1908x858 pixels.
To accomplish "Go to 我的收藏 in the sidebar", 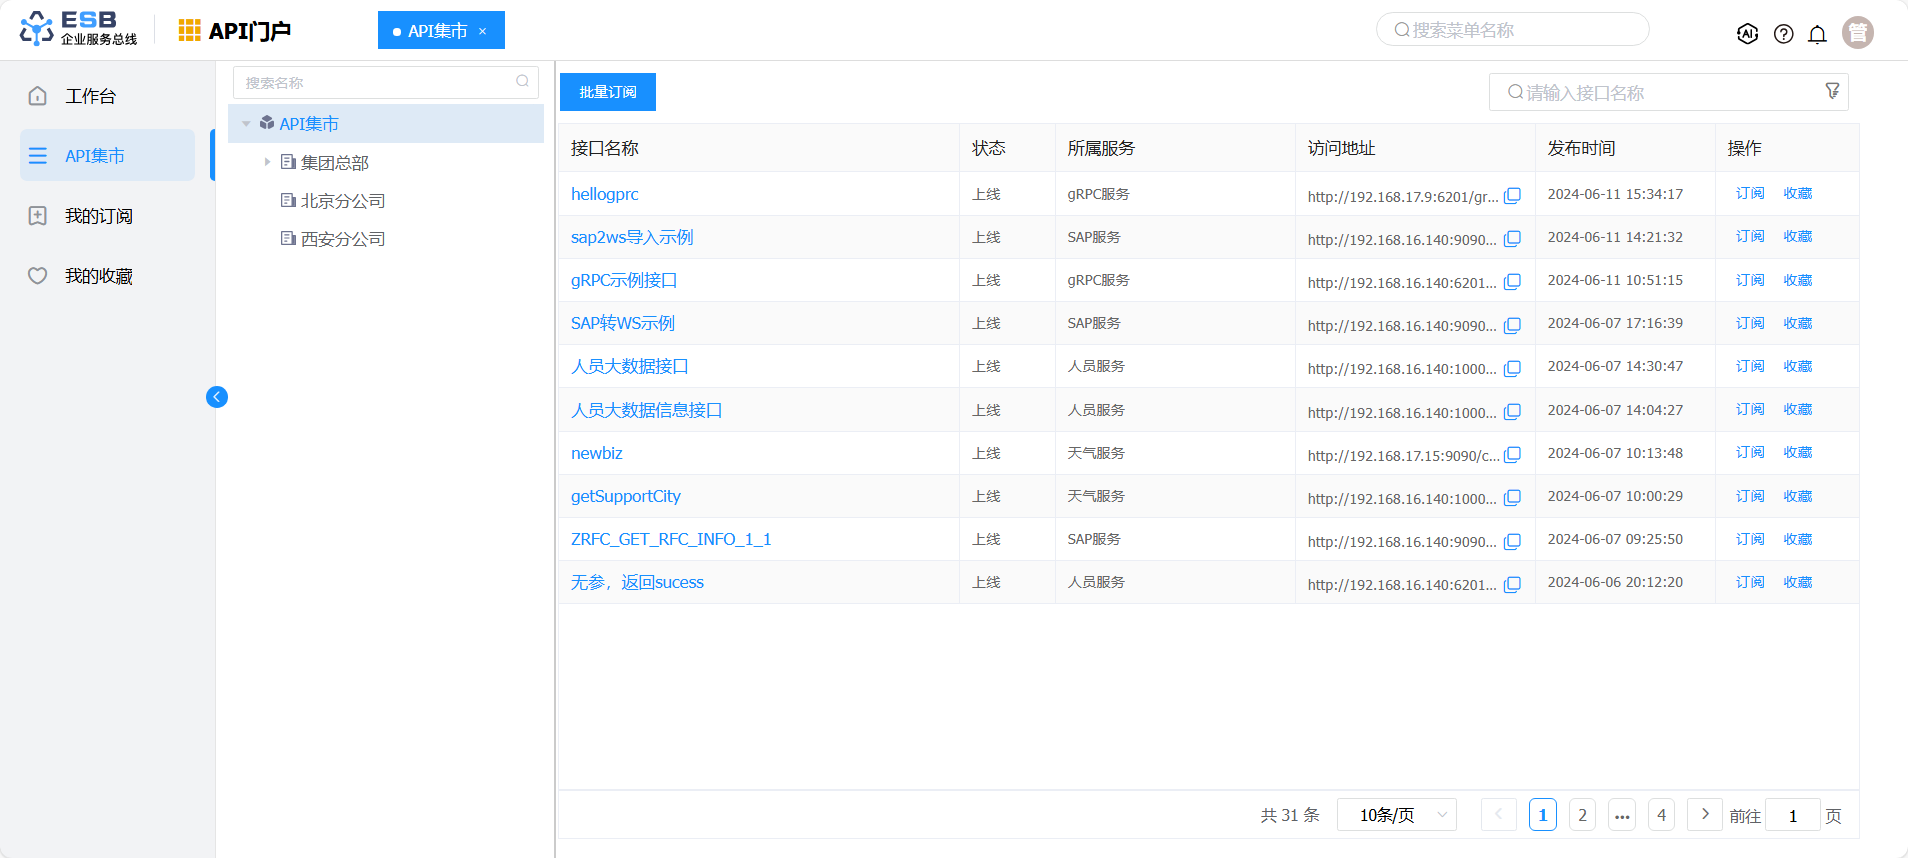I will point(98,276).
